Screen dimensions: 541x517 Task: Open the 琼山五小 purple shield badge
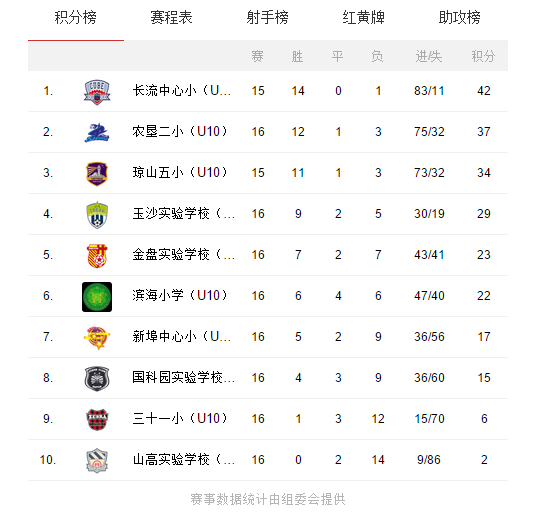tap(97, 174)
